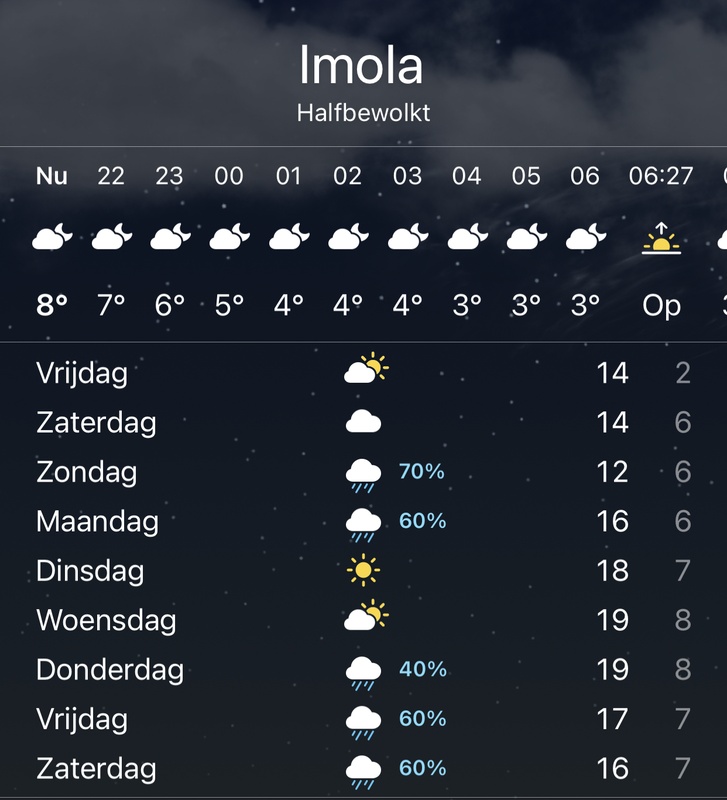Tap high temperature 18 for Dinsdag
This screenshot has width=727, height=800.
(x=613, y=570)
